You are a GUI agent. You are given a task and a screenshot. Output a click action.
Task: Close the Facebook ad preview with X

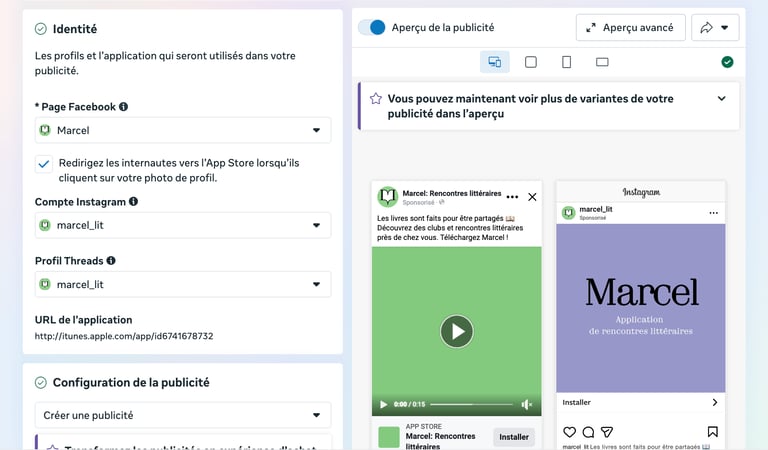click(532, 197)
